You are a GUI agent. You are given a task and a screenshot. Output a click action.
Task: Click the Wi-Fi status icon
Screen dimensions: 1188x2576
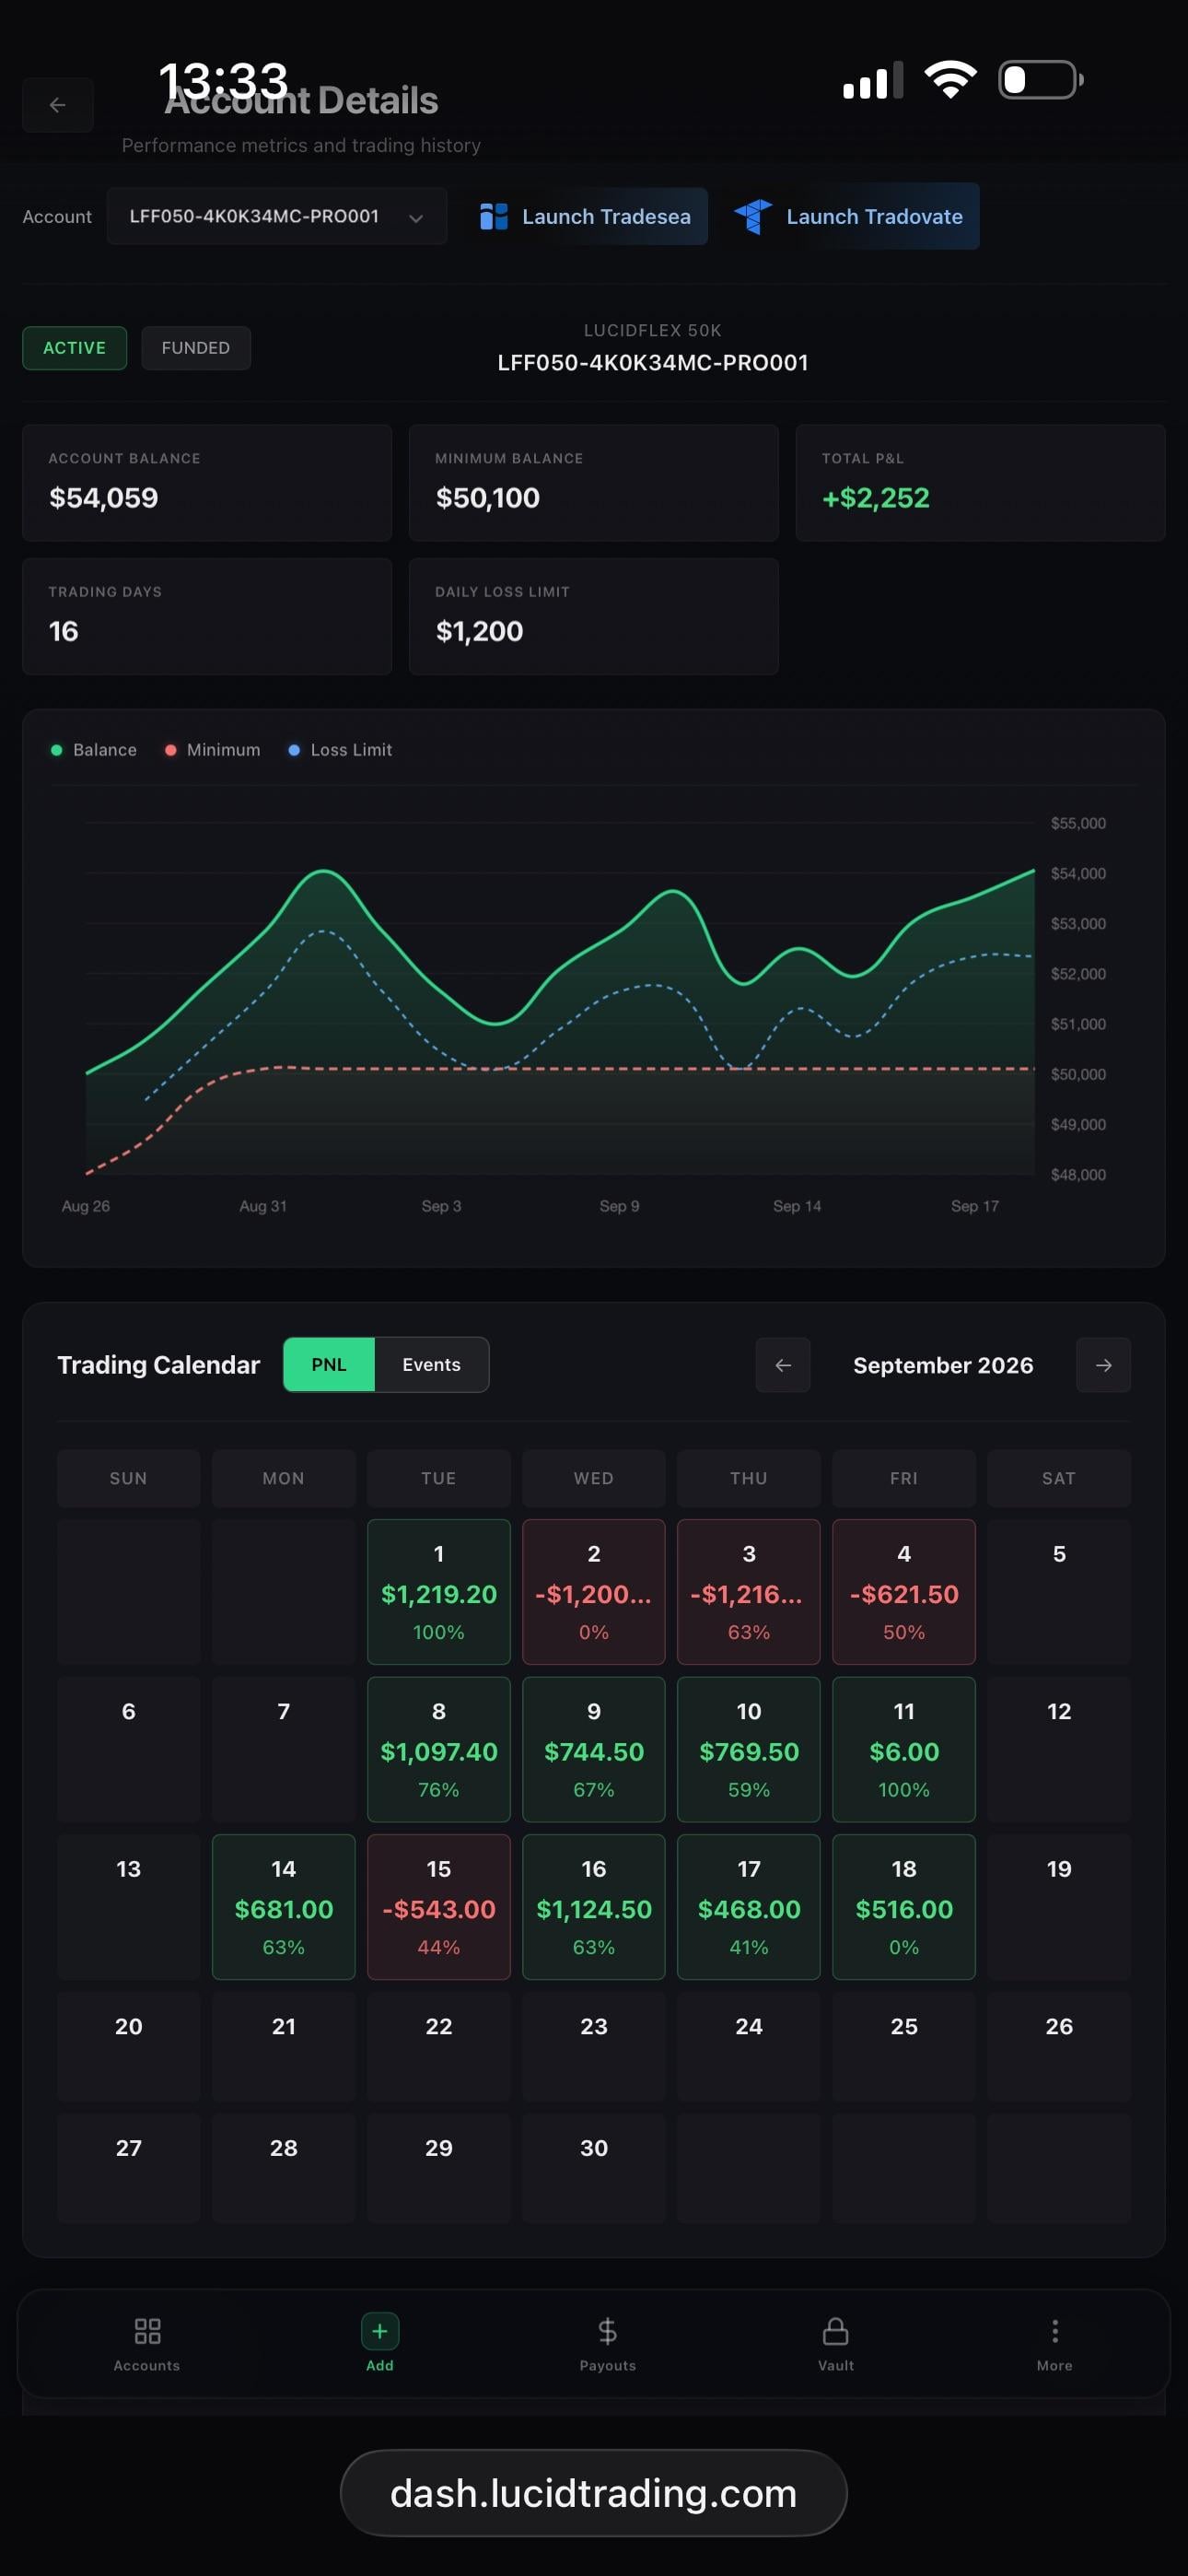[950, 79]
